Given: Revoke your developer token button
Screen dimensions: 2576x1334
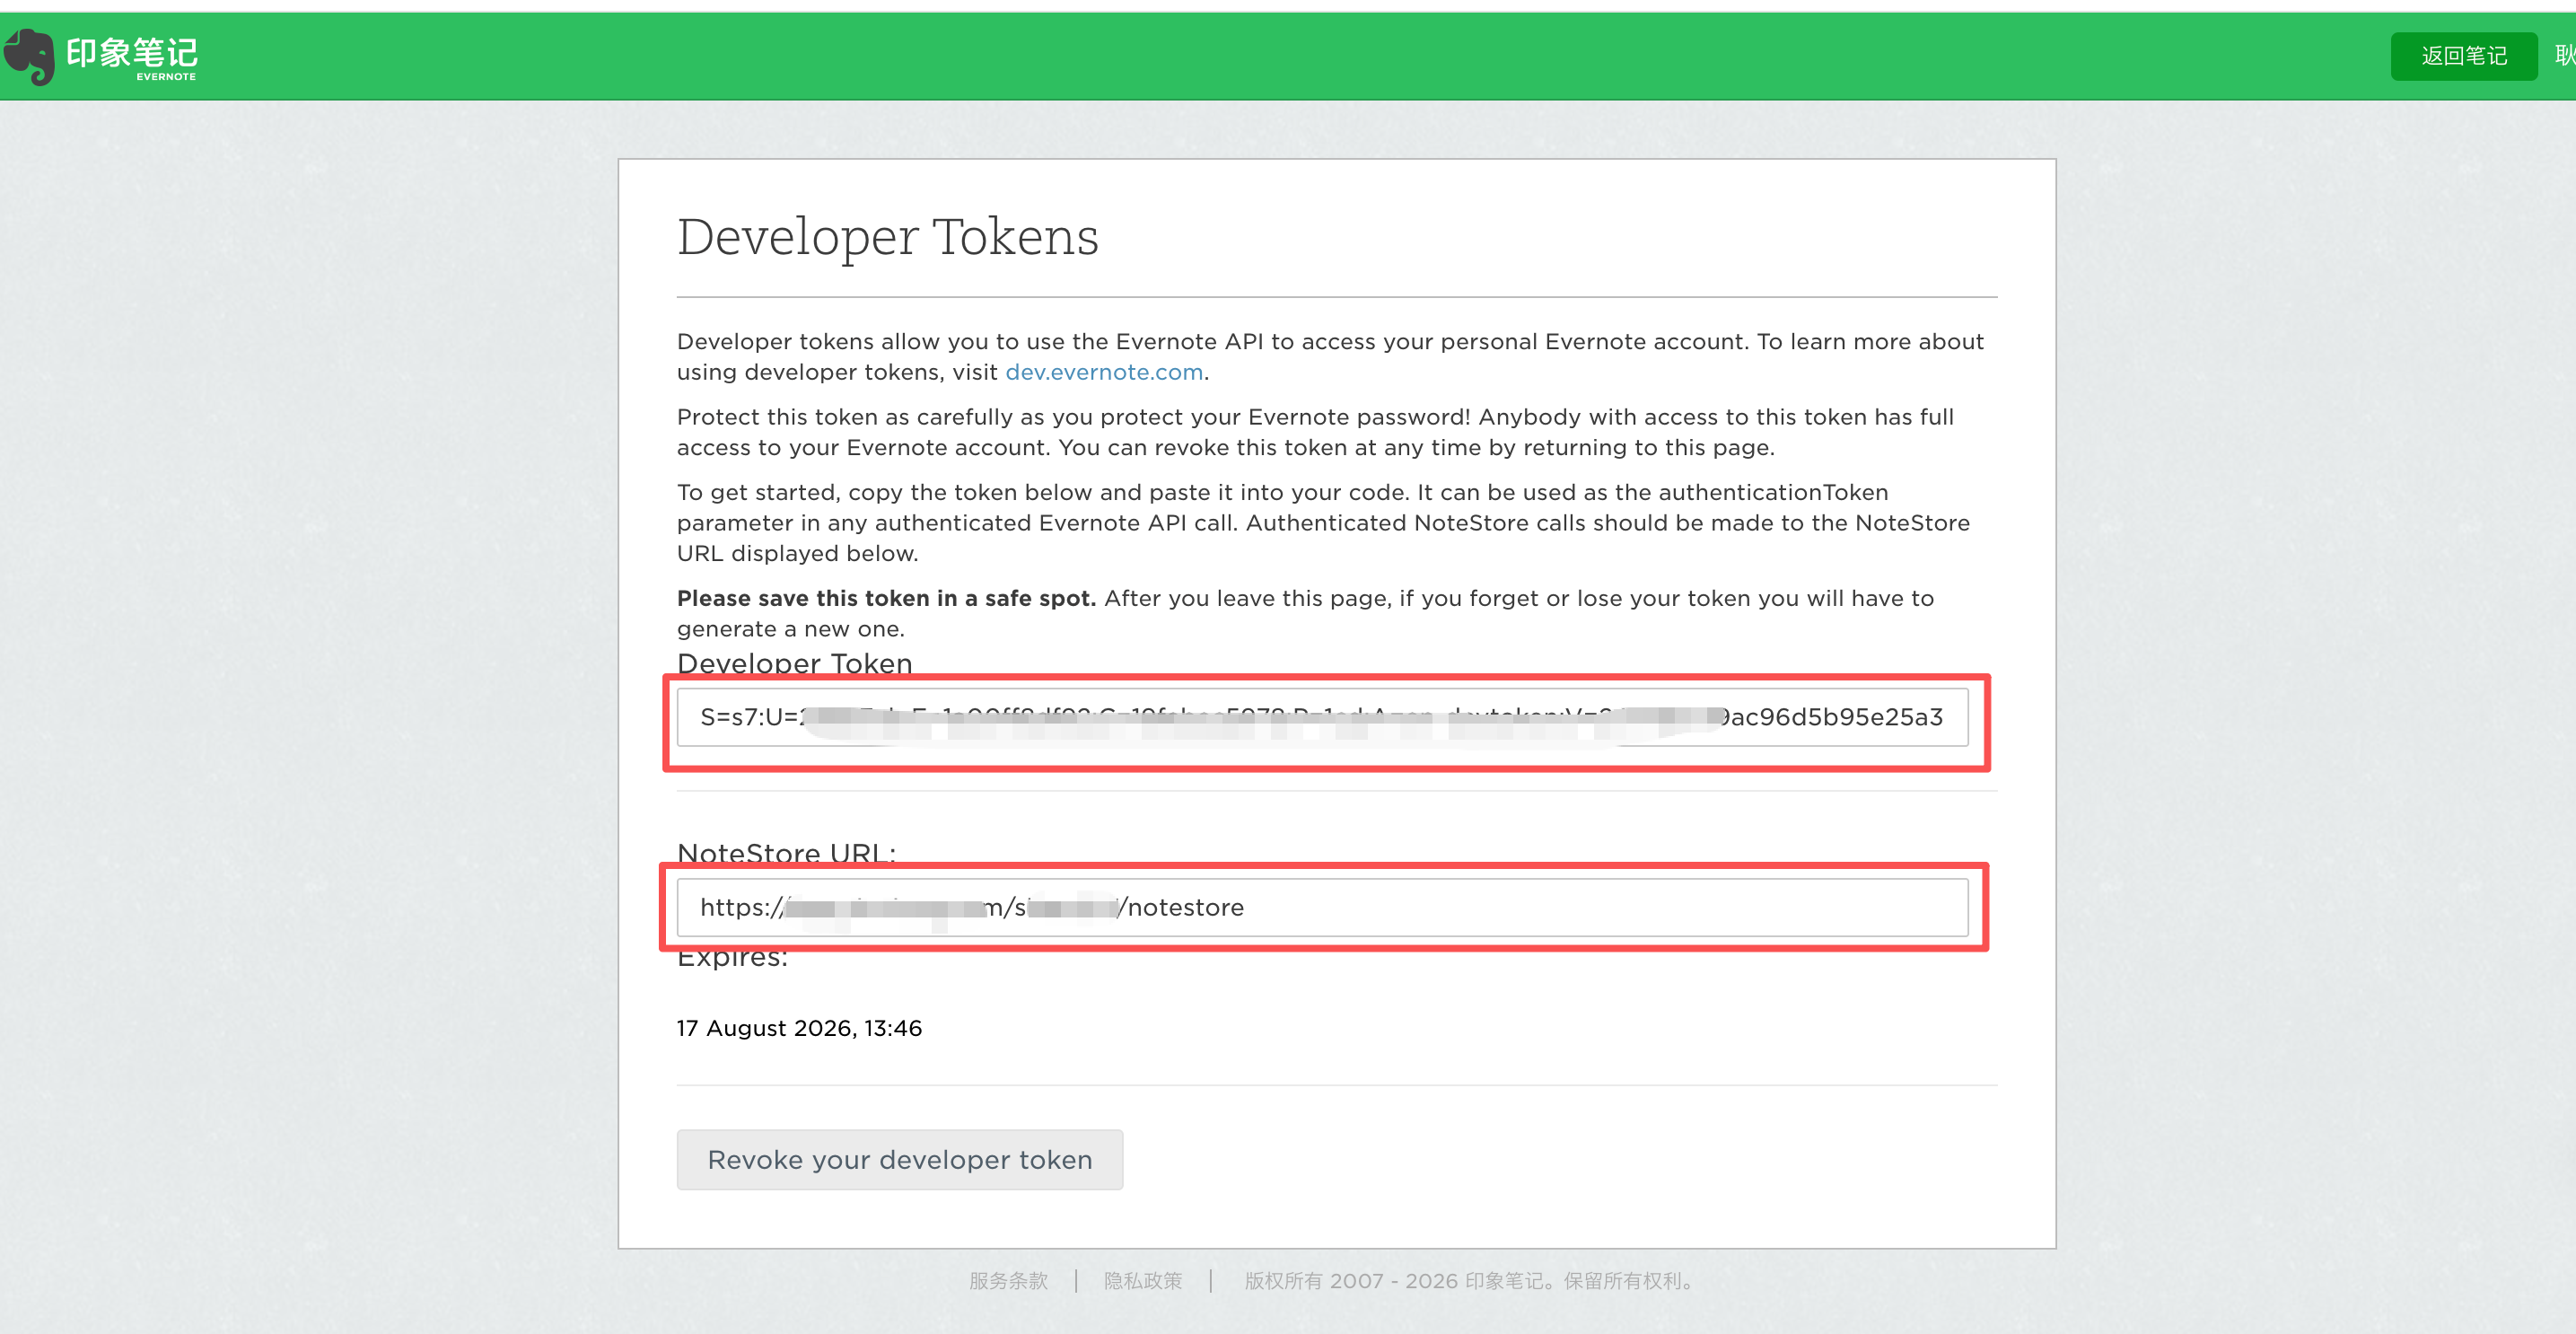Looking at the screenshot, I should click(x=899, y=1160).
